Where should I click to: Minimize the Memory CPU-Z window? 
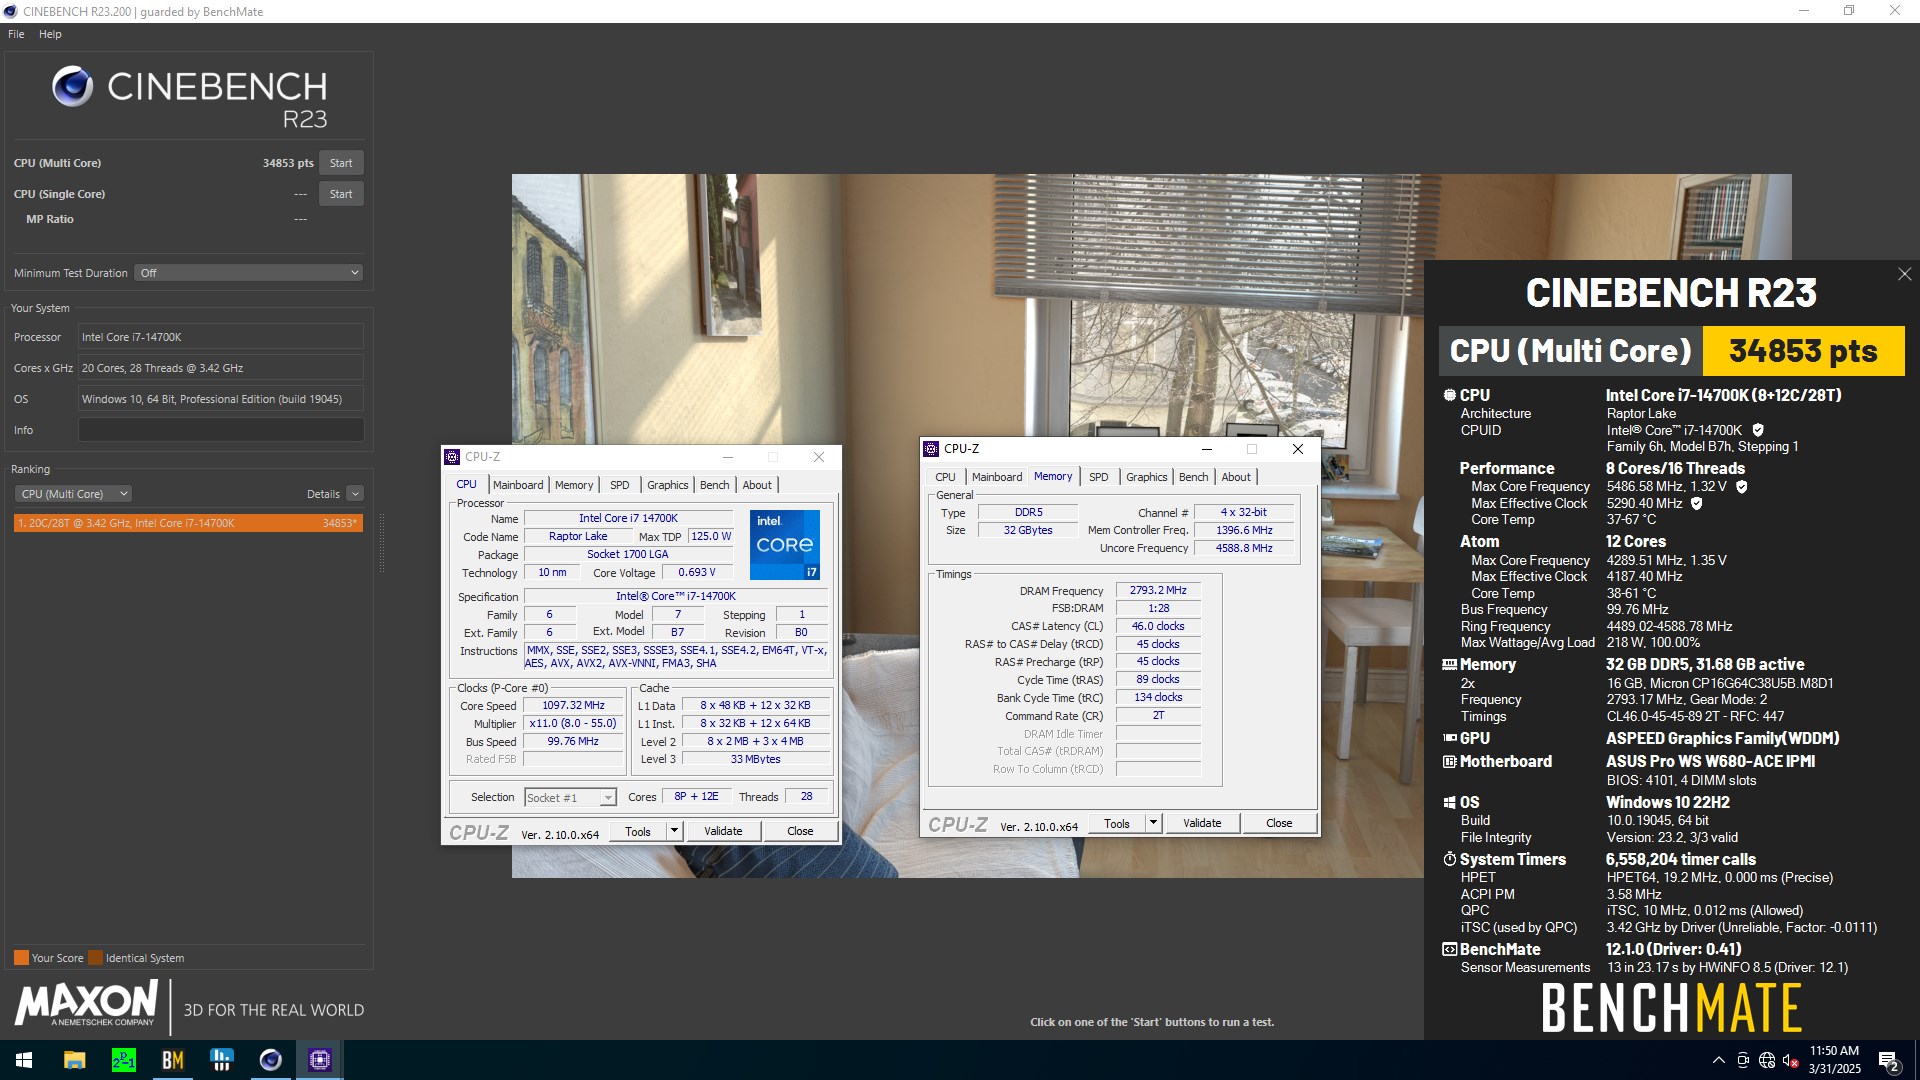pyautogui.click(x=1206, y=449)
